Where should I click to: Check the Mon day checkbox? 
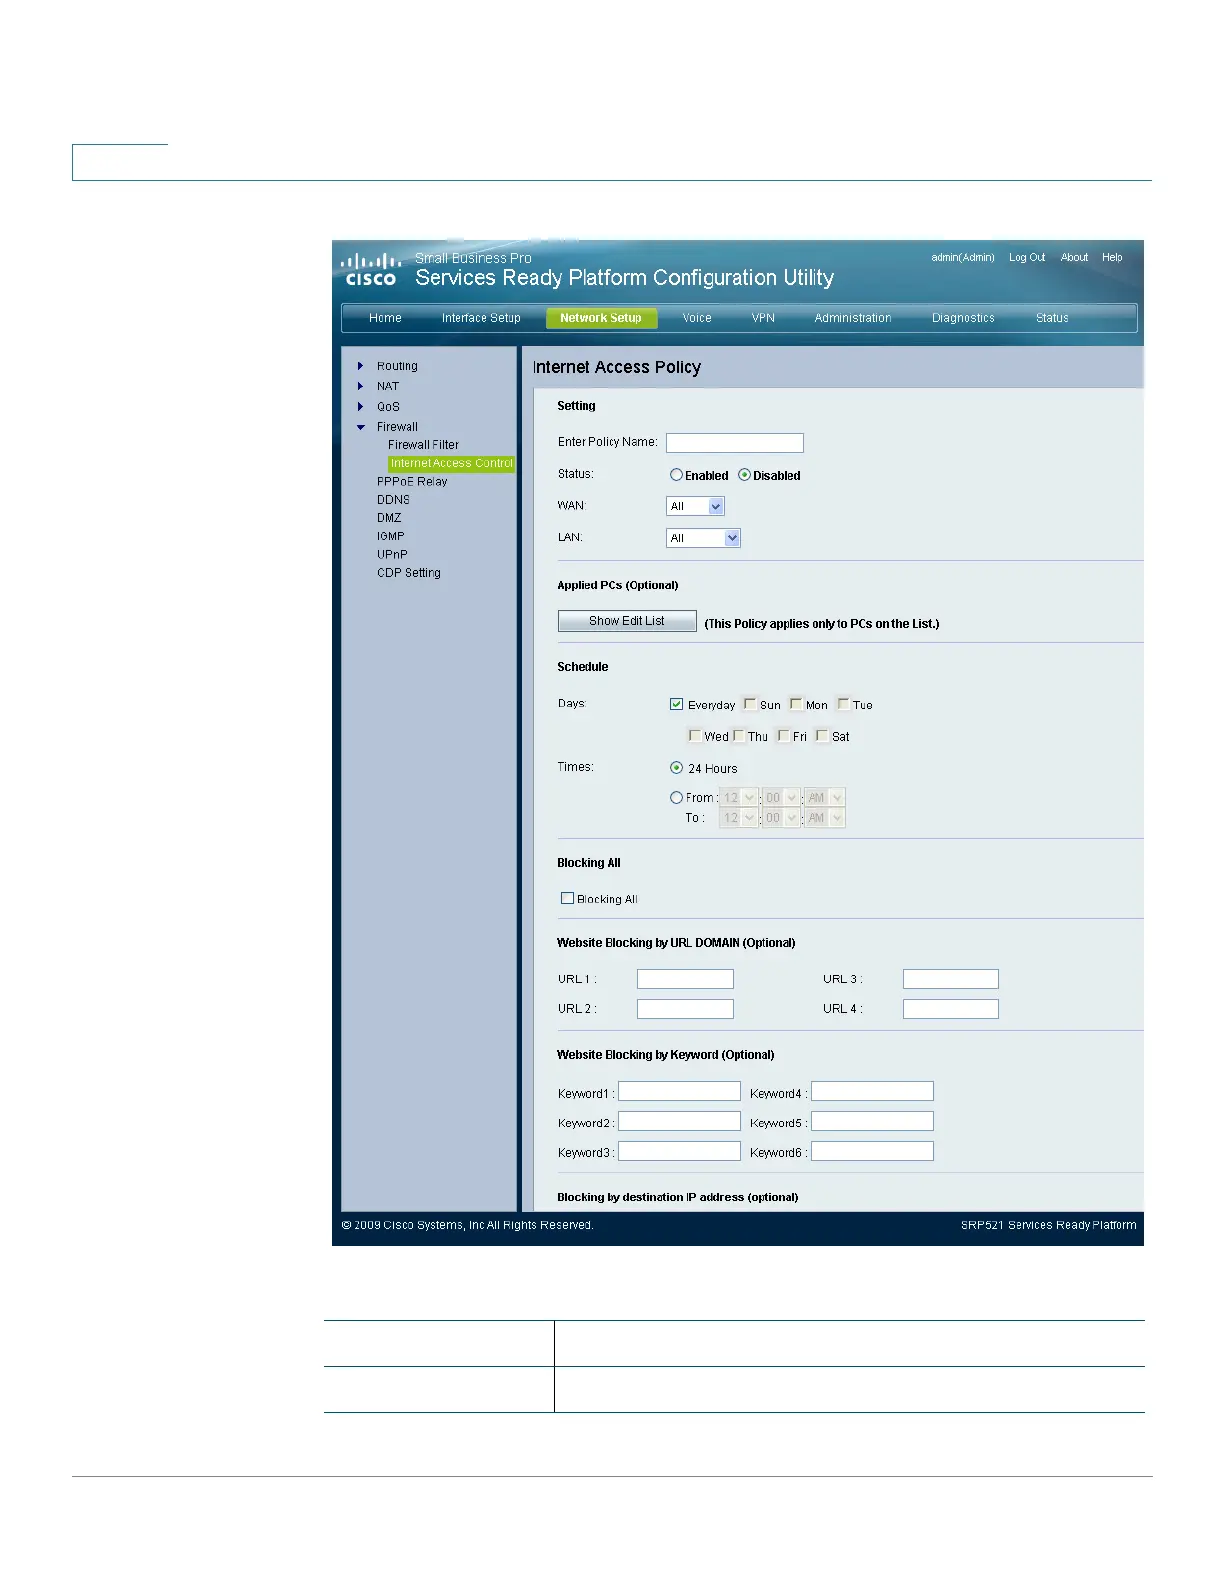[796, 704]
